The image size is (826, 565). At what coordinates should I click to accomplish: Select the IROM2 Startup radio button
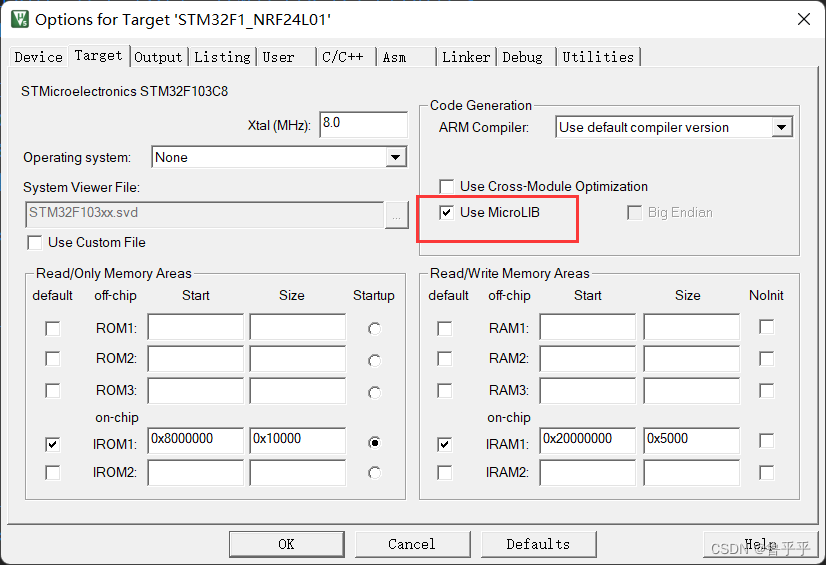375,473
